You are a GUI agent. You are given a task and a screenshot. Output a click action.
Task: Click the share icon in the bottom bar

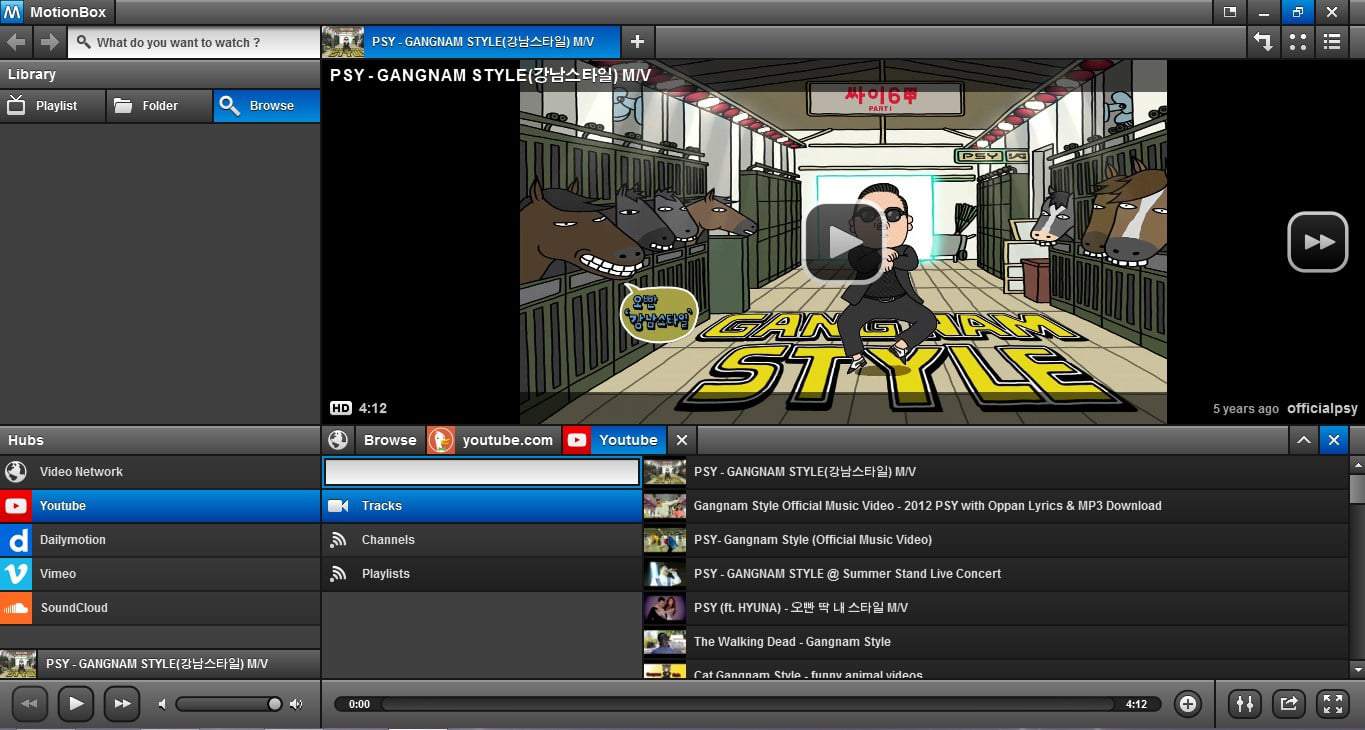[x=1289, y=704]
